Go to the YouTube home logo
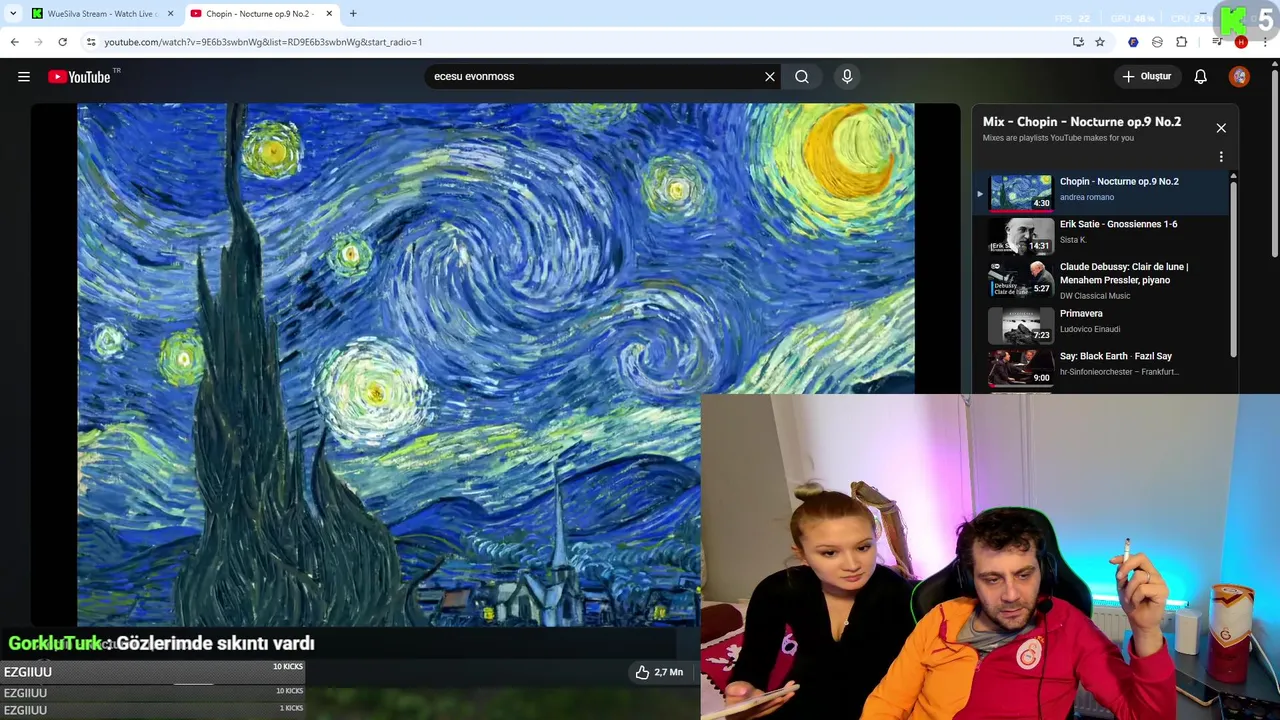 point(79,77)
